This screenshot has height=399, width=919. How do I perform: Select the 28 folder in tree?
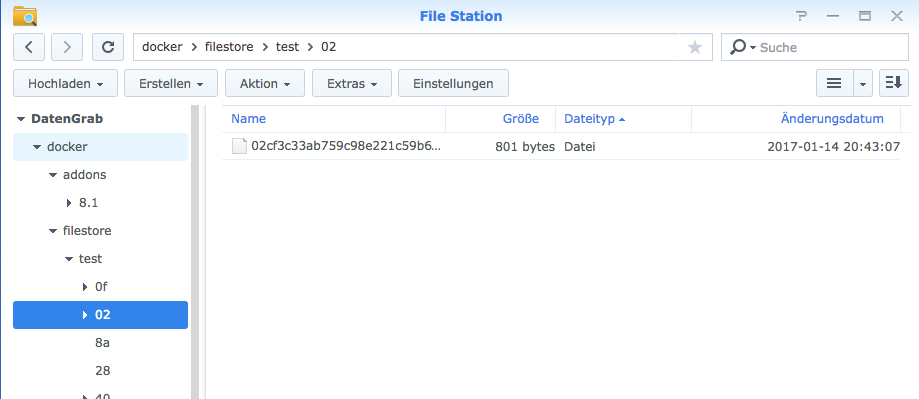tap(103, 371)
